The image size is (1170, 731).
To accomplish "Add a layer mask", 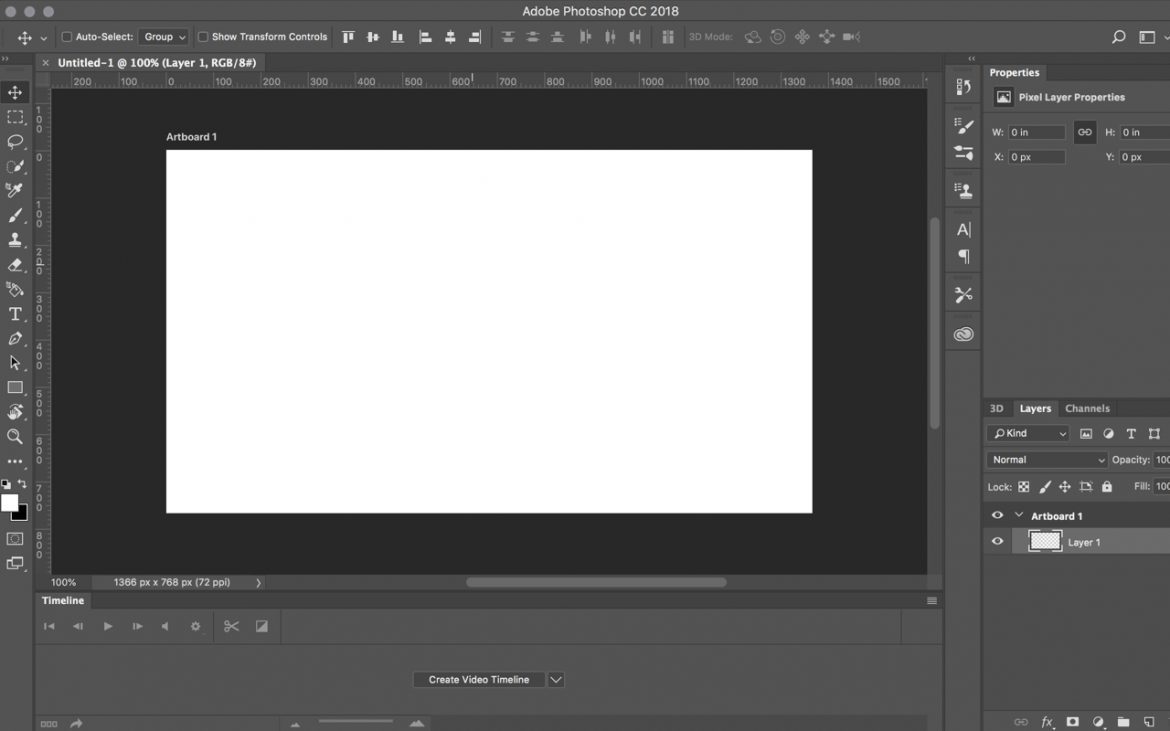I will click(1072, 721).
